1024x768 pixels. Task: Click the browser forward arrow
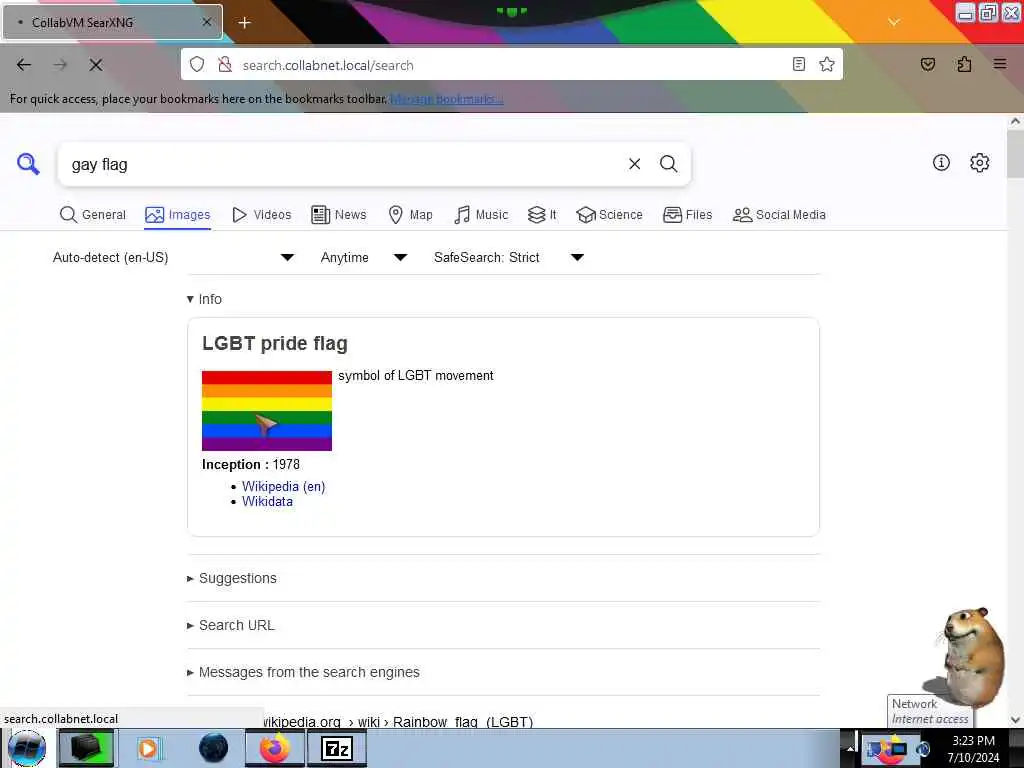point(60,65)
